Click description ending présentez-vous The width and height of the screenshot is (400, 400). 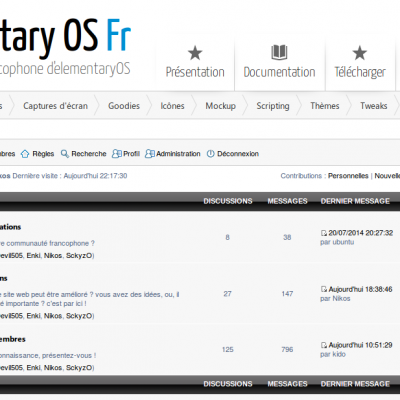pyautogui.click(x=48, y=355)
